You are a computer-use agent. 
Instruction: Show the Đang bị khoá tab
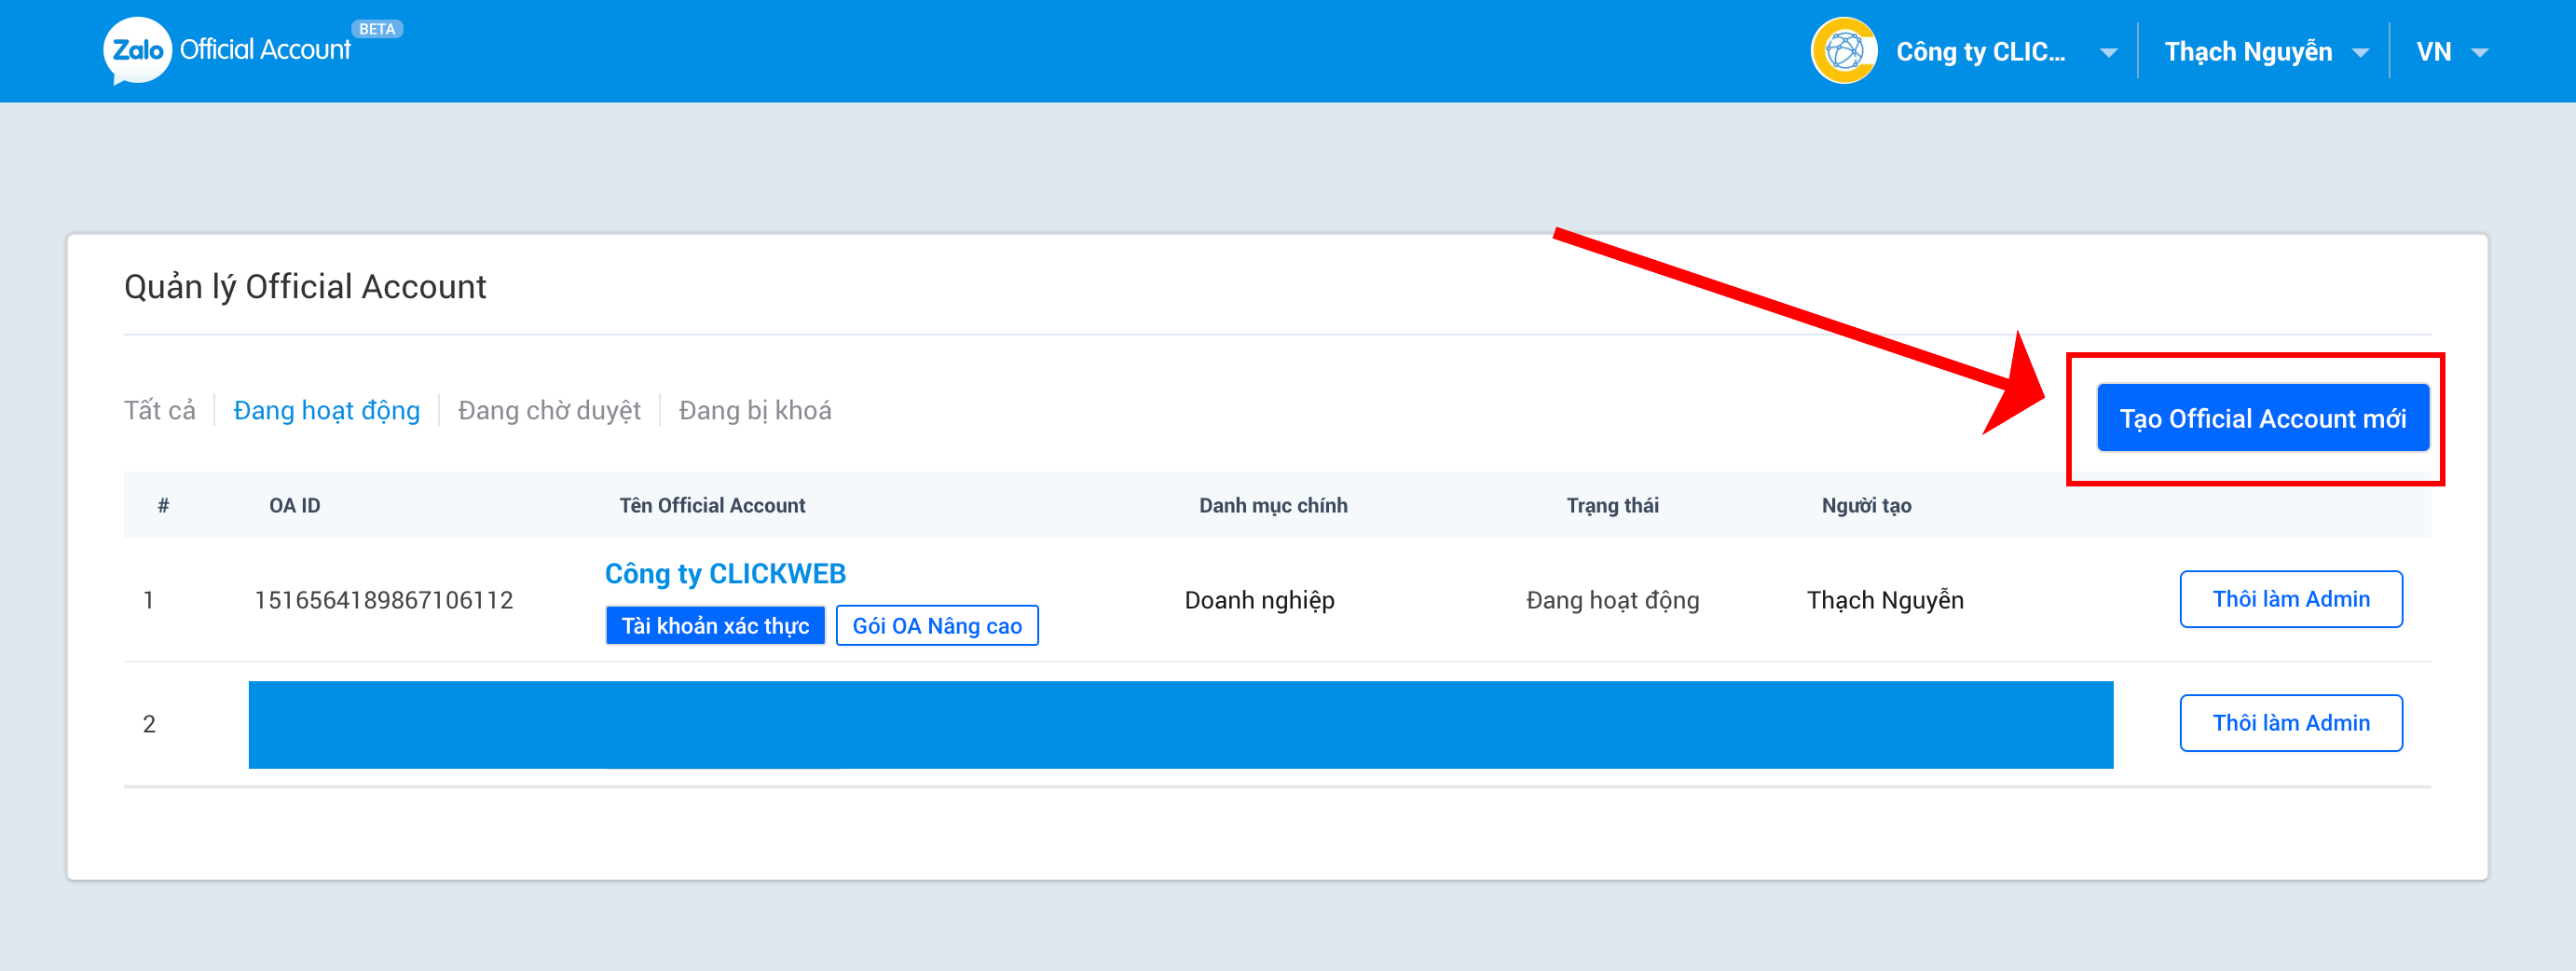click(755, 410)
